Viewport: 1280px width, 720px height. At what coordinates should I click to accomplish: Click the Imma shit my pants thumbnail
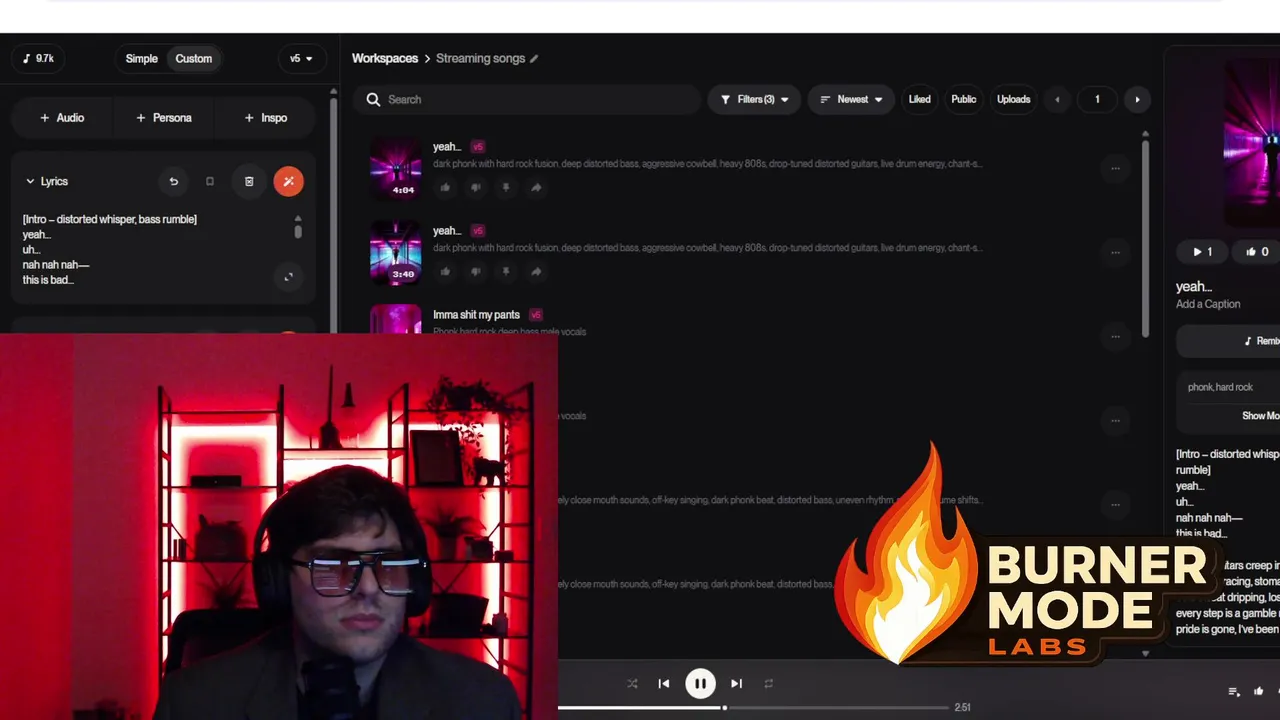(x=396, y=320)
